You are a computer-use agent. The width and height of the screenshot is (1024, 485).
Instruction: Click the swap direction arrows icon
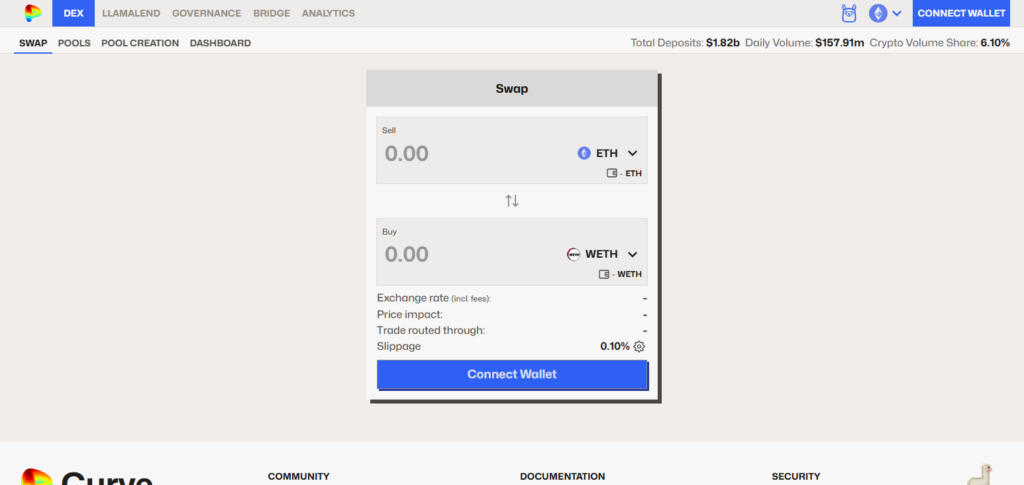[512, 201]
